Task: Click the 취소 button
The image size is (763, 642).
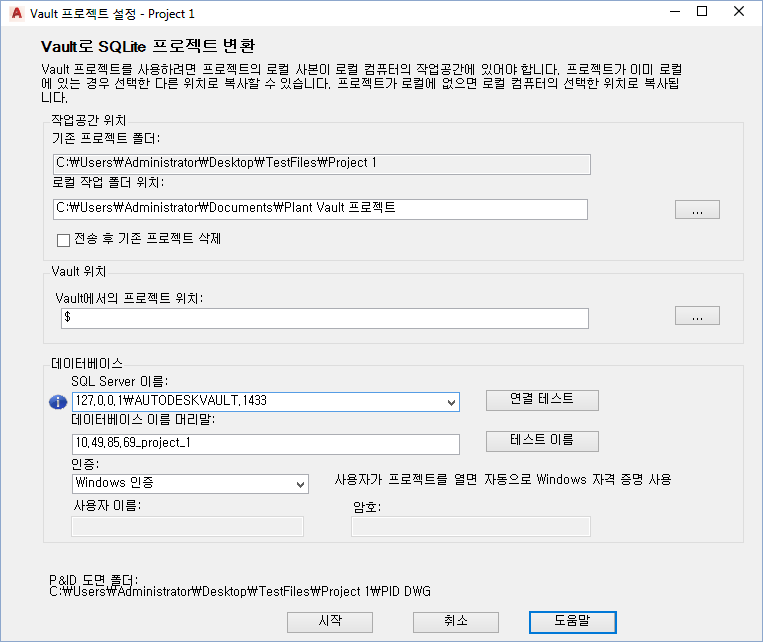Action: click(x=456, y=622)
